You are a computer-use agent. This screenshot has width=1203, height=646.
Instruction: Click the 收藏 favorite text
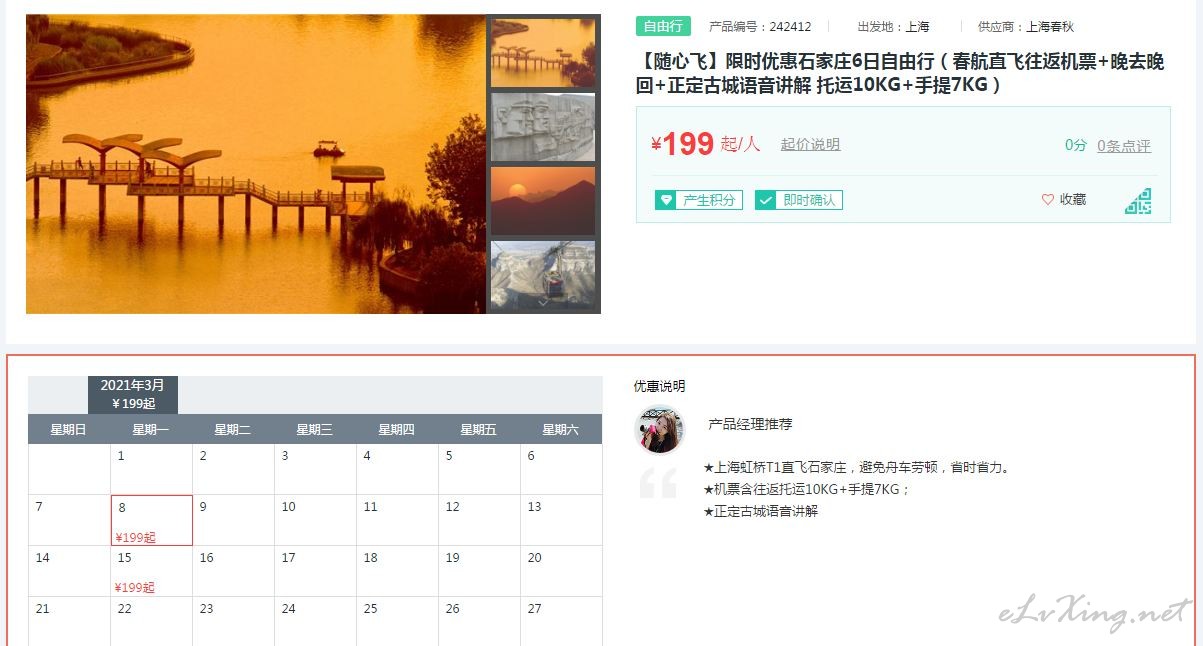1073,200
